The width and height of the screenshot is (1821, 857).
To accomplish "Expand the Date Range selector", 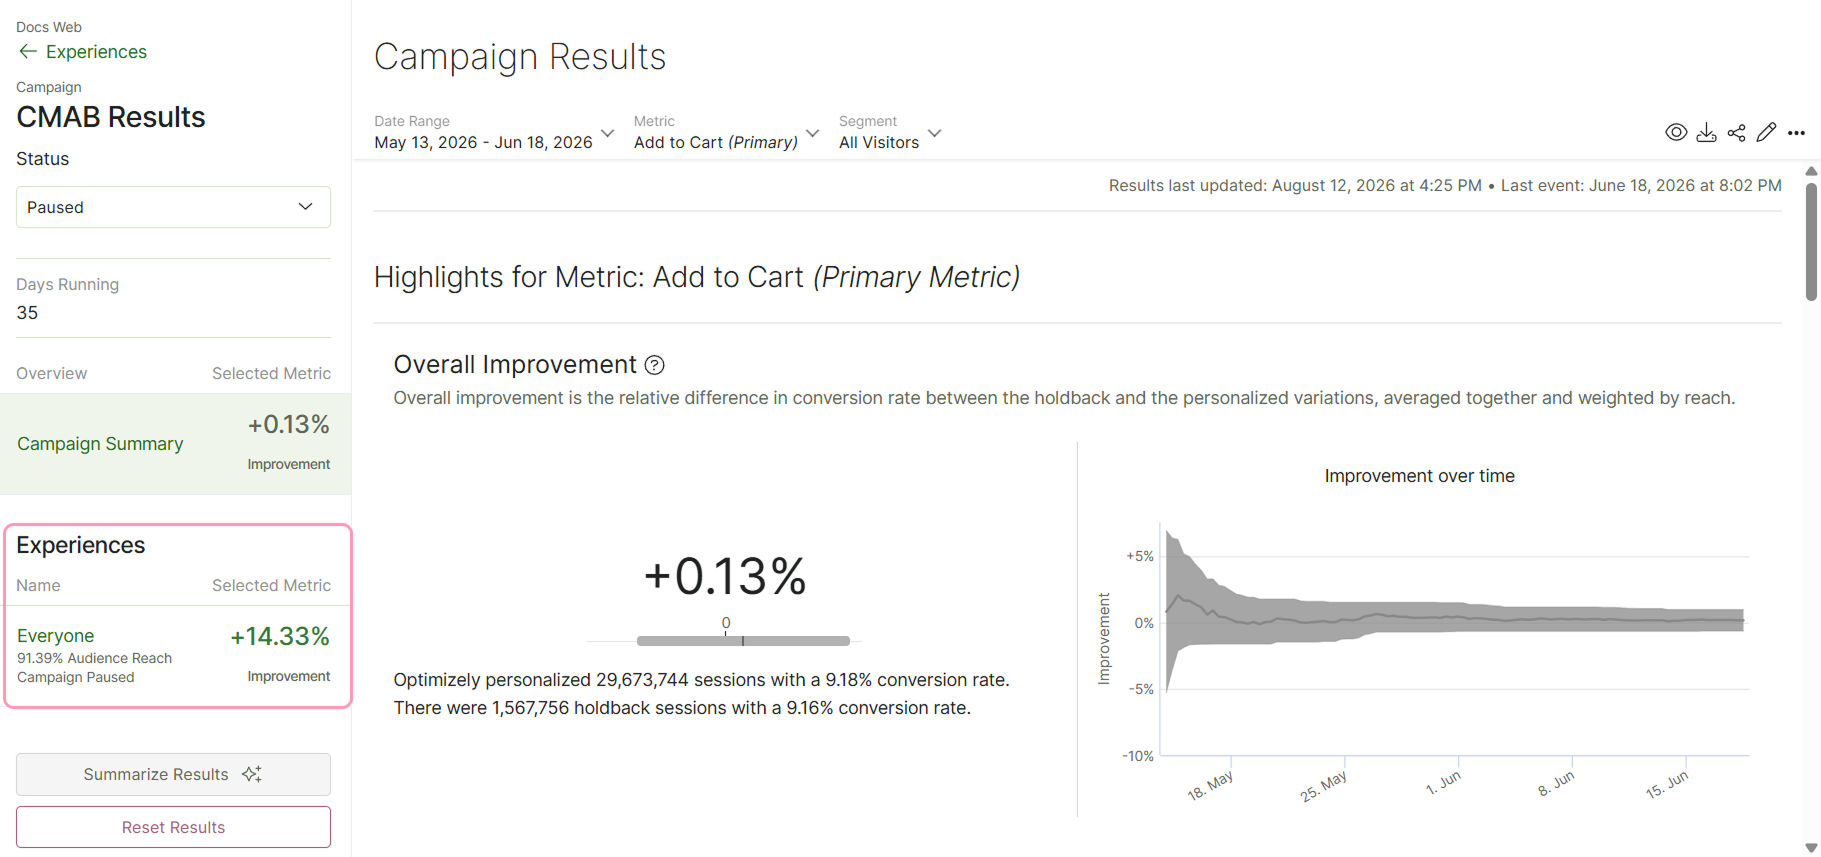I will [494, 132].
